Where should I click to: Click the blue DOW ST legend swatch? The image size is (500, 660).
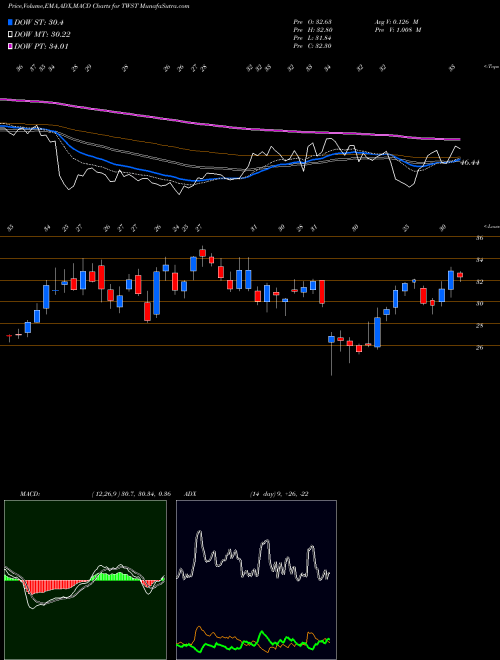point(10,22)
